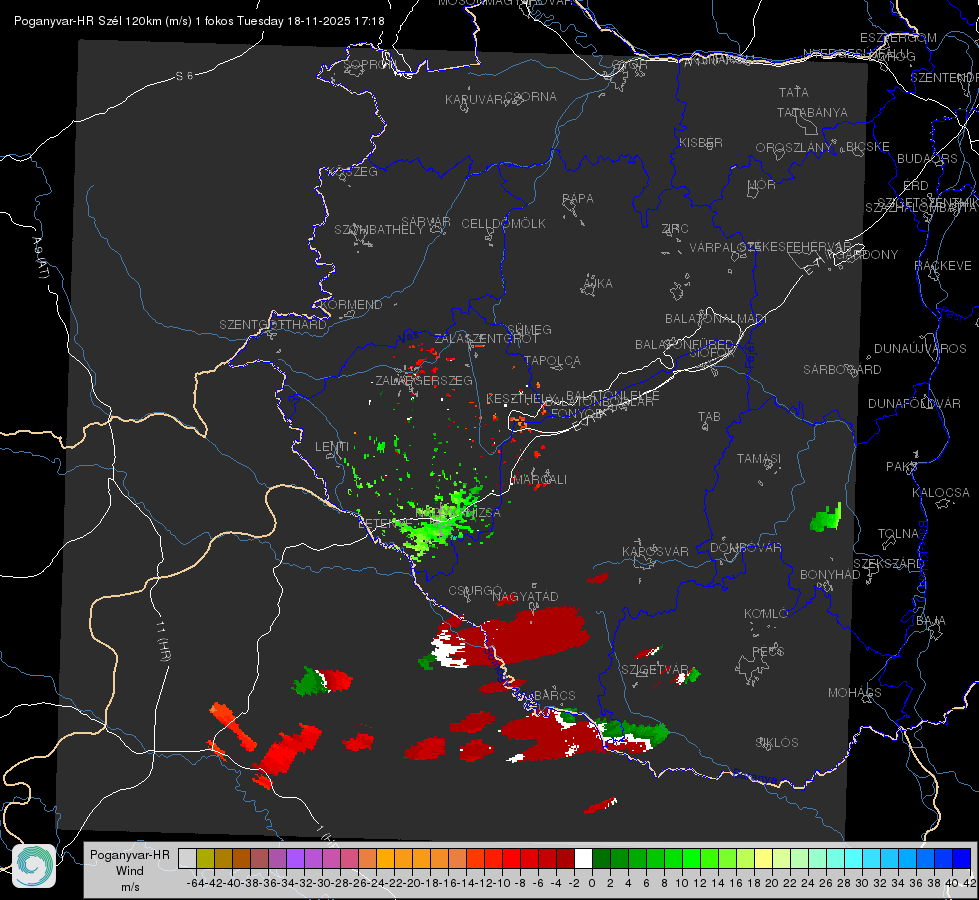979x900 pixels.
Task: Click the '0' legend value
Action: pyautogui.click(x=592, y=883)
